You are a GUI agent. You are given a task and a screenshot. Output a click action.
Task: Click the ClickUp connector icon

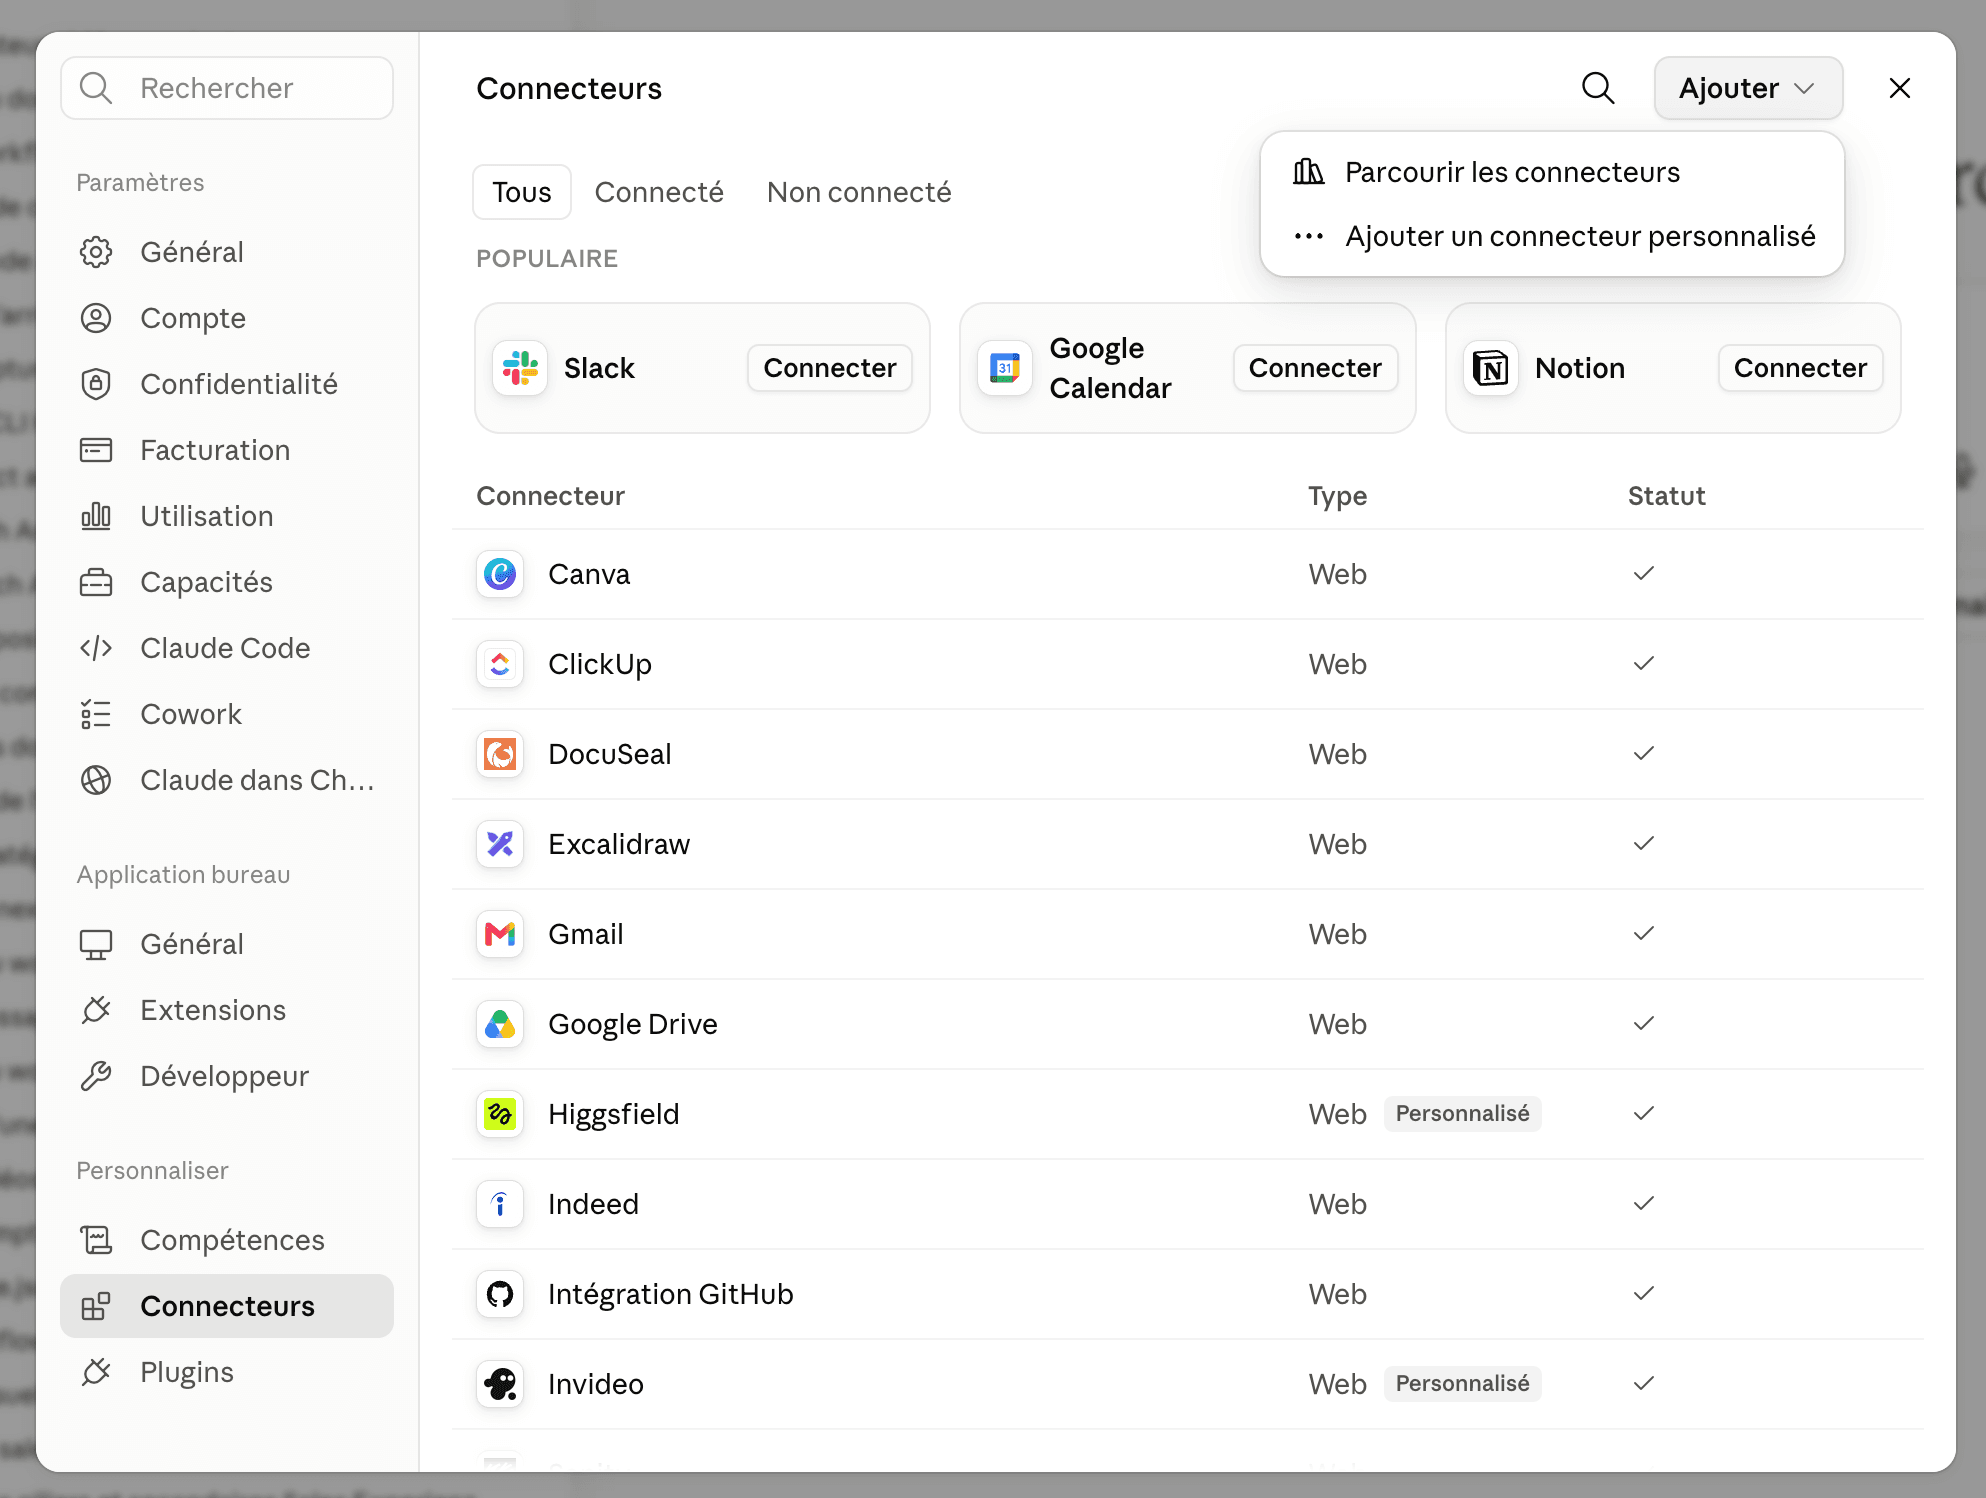(500, 664)
